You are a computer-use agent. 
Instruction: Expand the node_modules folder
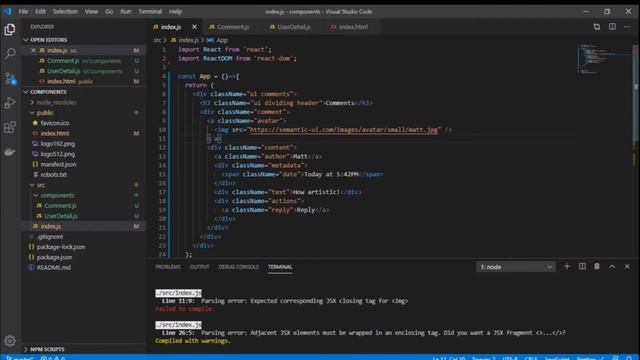coord(84,102)
